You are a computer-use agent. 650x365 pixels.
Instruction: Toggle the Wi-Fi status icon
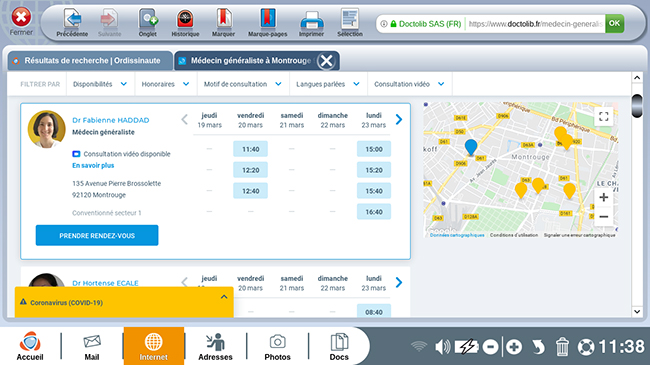pyautogui.click(x=419, y=347)
